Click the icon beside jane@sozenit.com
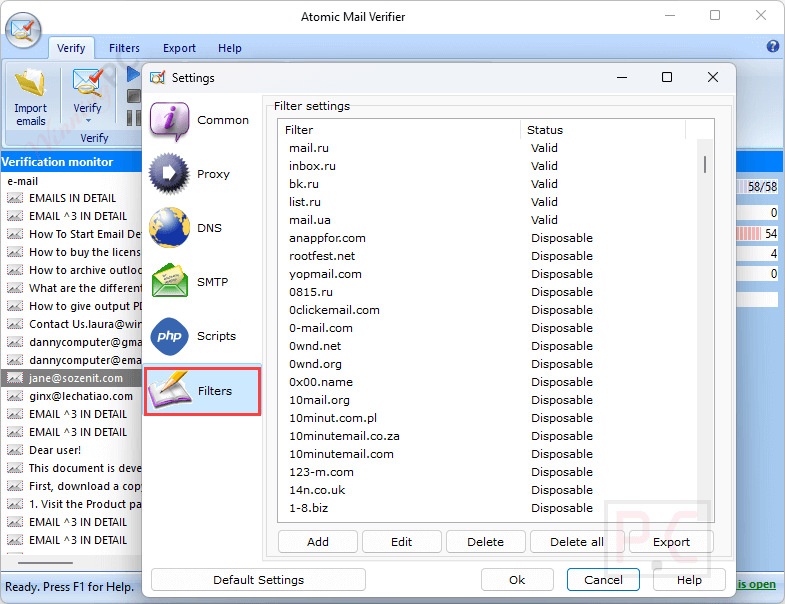Screen dimensions: 785x604 (15, 378)
